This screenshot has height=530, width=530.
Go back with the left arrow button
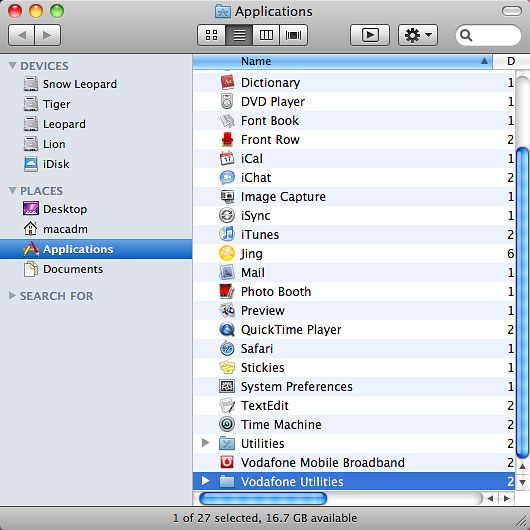point(21,35)
